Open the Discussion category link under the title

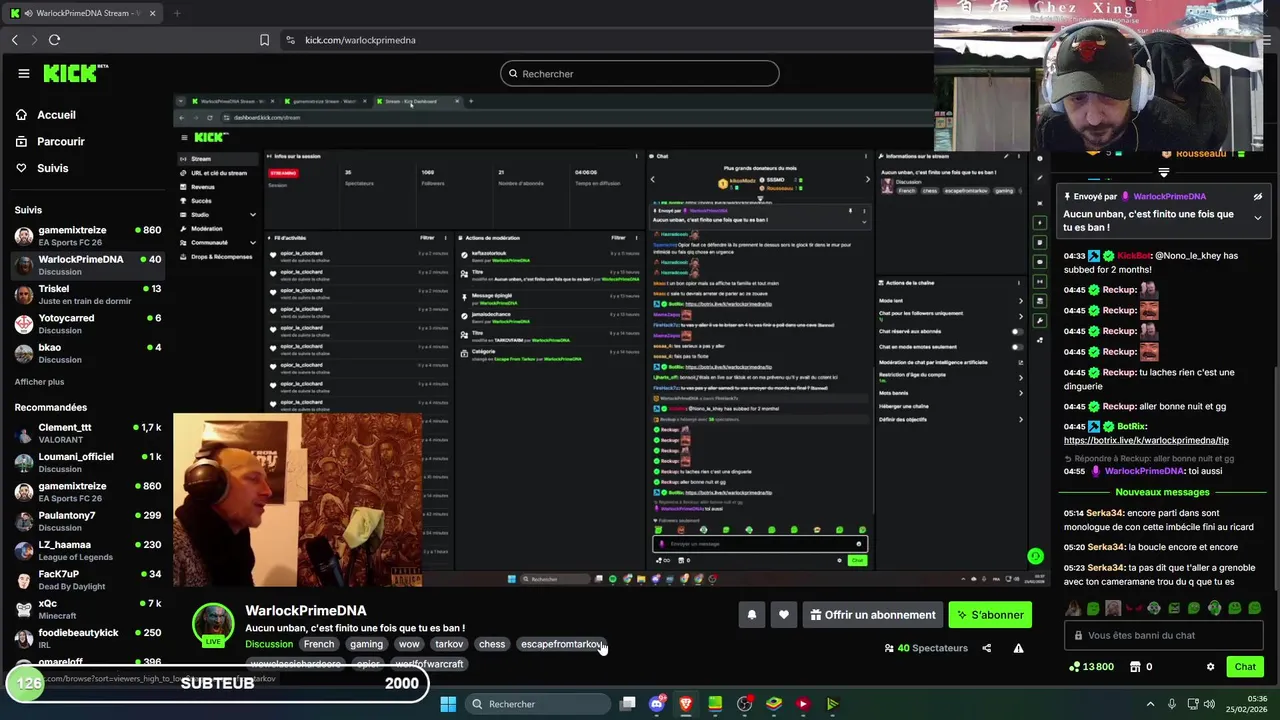click(269, 644)
